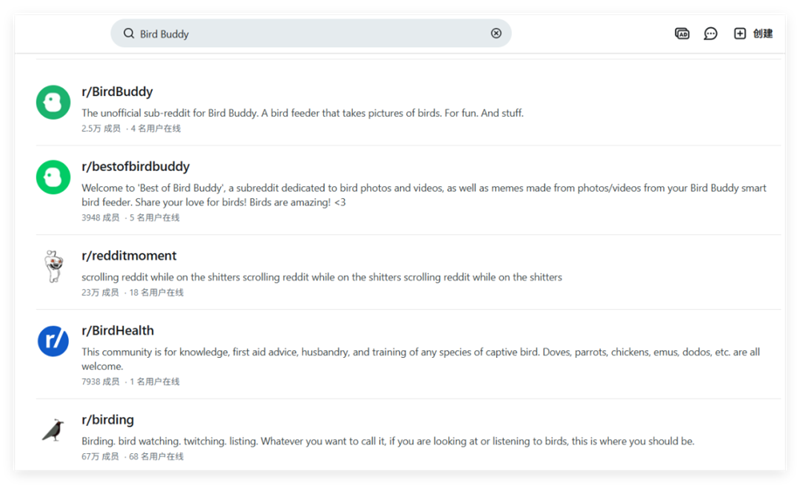Image resolution: width=800 pixels, height=485 pixels.
Task: Click the r/redditmoment Snoo avatar
Action: (53, 266)
